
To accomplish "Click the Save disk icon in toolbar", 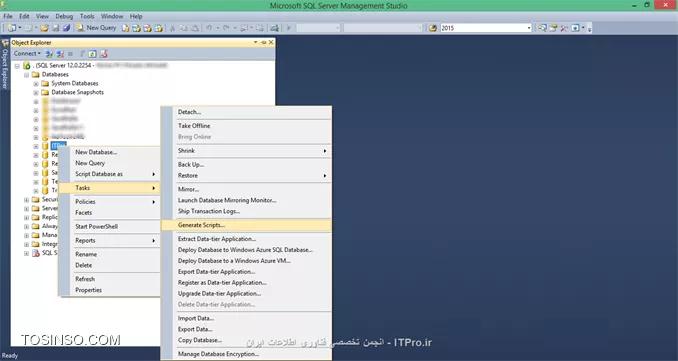I will [x=55, y=28].
